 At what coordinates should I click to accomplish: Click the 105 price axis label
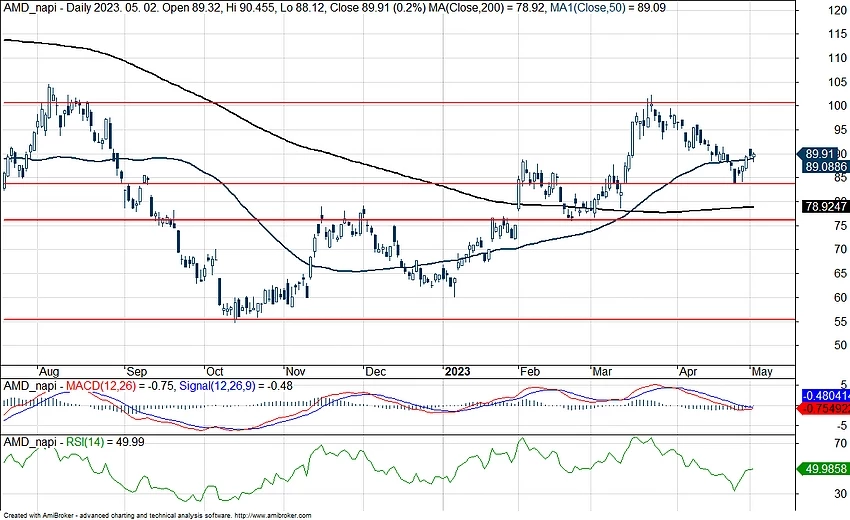coord(838,82)
